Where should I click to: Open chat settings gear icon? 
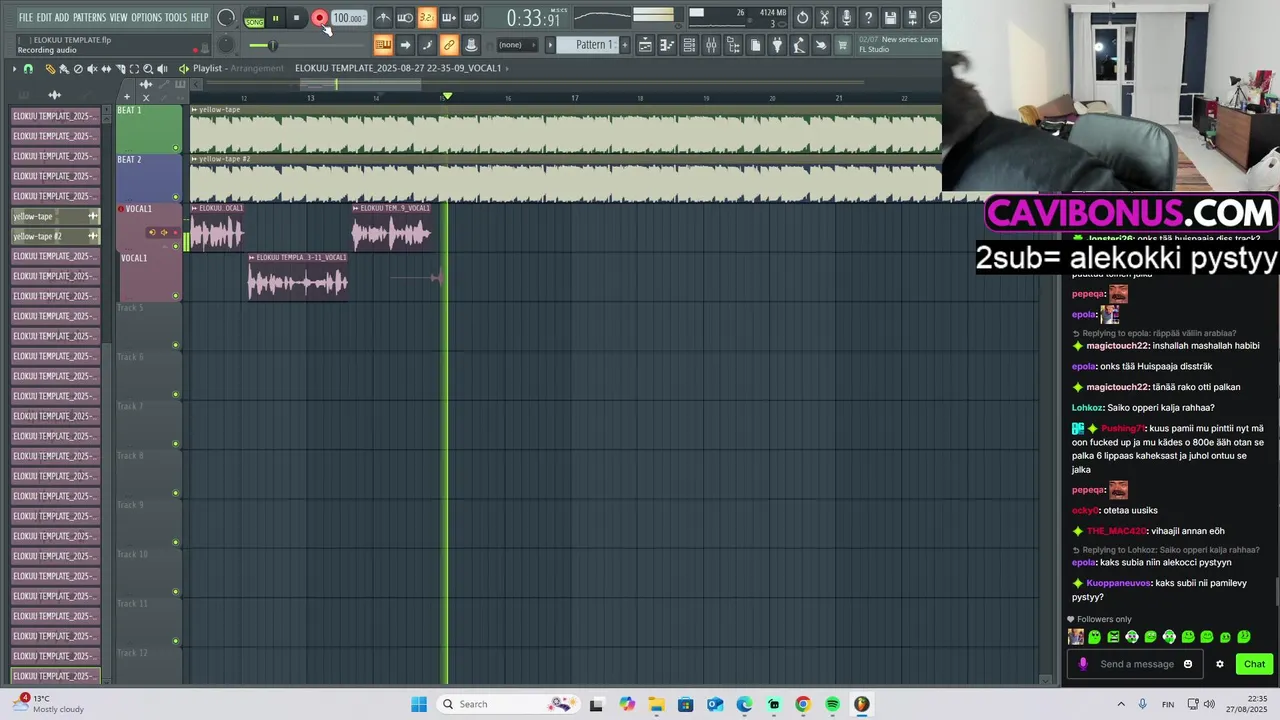tap(1219, 664)
